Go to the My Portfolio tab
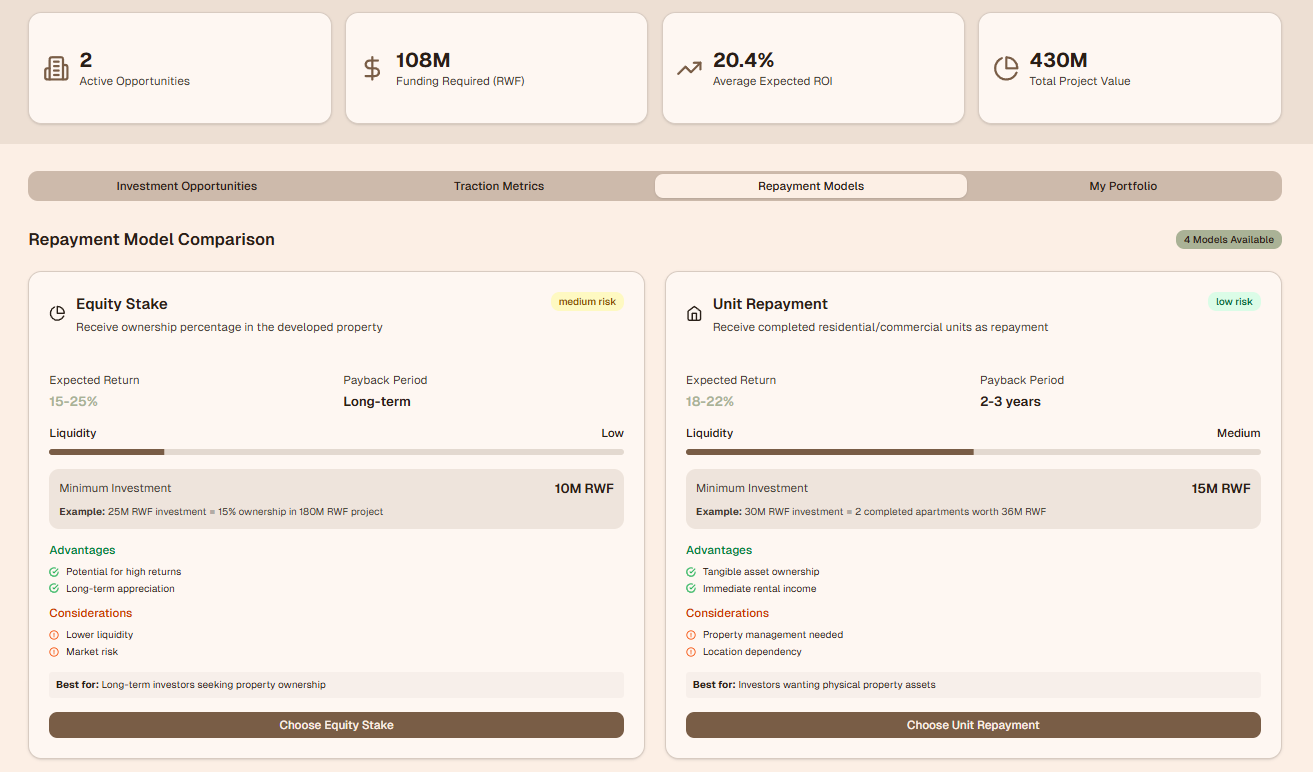The image size is (1313, 772). (1123, 186)
